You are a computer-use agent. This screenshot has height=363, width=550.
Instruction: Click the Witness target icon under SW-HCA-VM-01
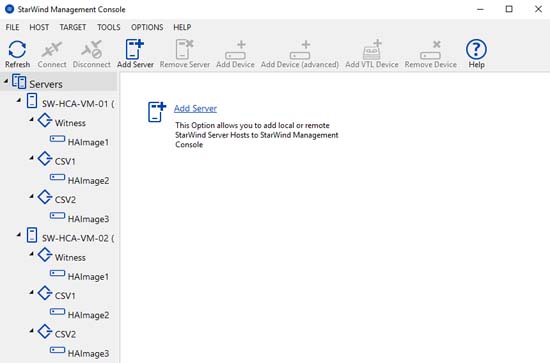[x=45, y=120]
